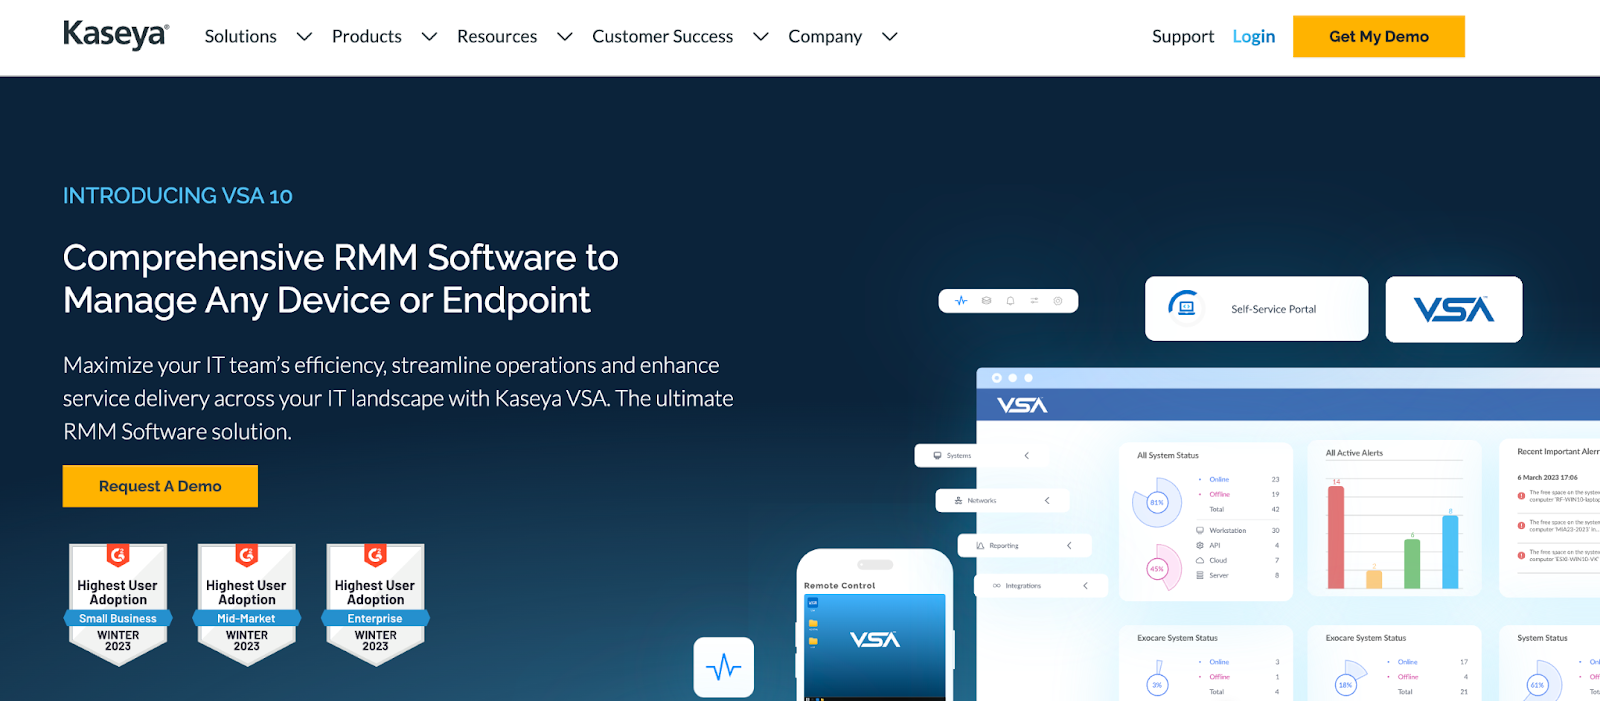Open the Resources menu
Screen dimensions: 1600x701
tap(497, 36)
